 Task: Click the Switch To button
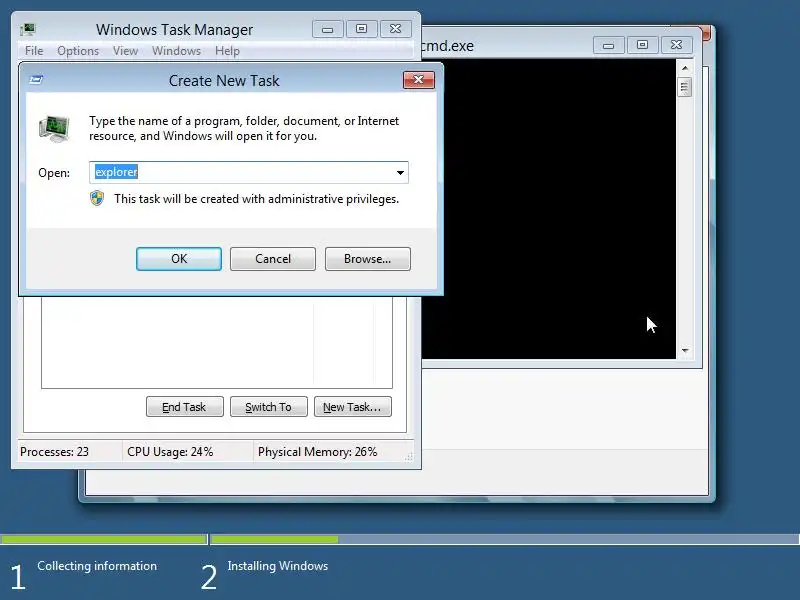tap(269, 407)
